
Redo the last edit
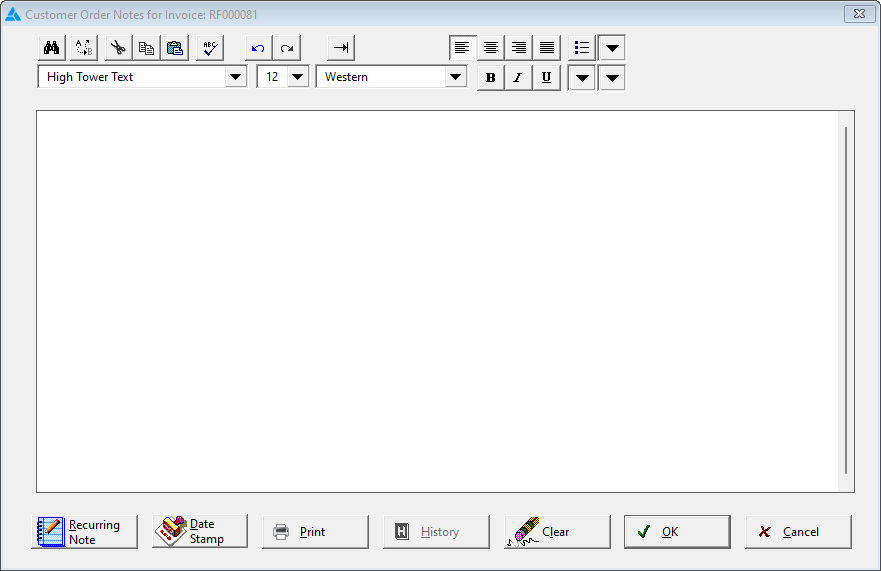[287, 48]
